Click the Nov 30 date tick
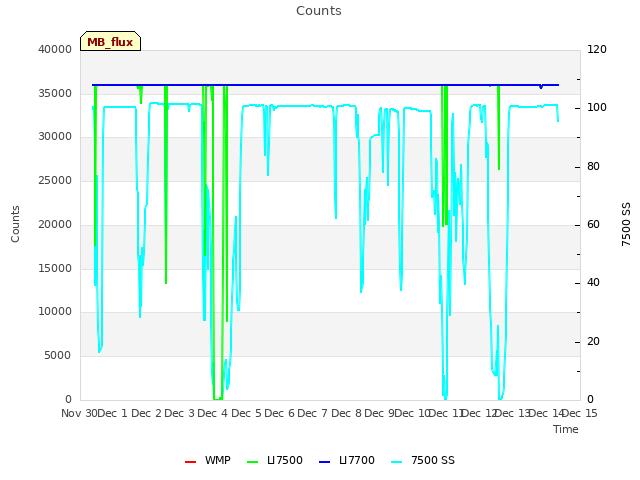This screenshot has height=480, width=640. click(x=79, y=413)
